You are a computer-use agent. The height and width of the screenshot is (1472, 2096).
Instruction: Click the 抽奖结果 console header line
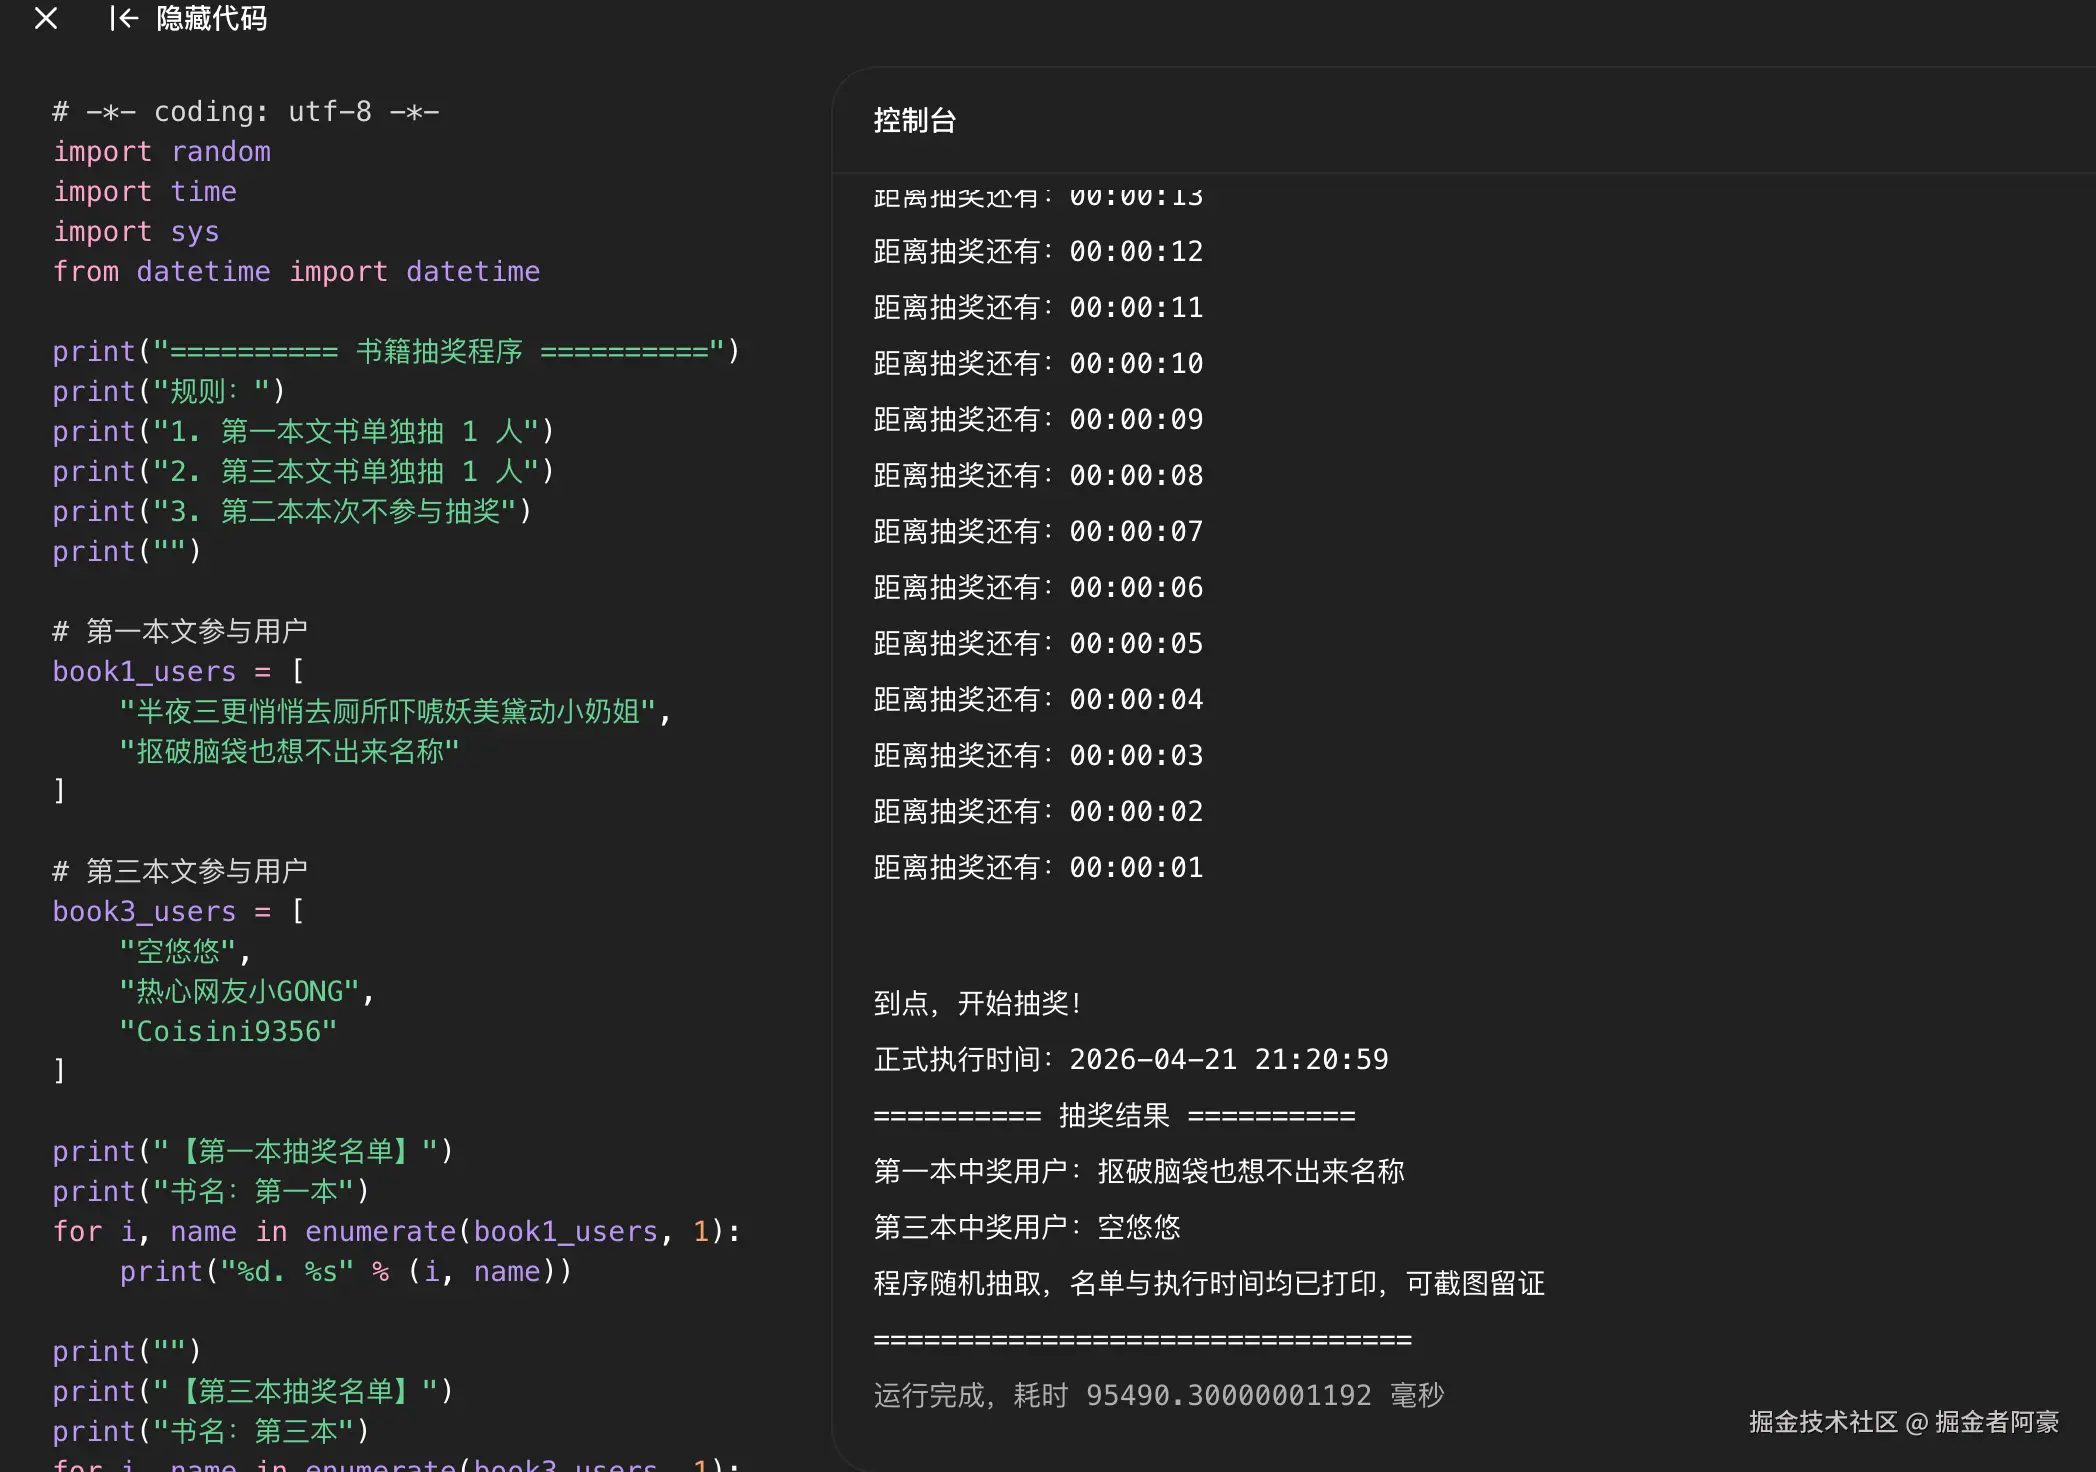tap(1114, 1116)
